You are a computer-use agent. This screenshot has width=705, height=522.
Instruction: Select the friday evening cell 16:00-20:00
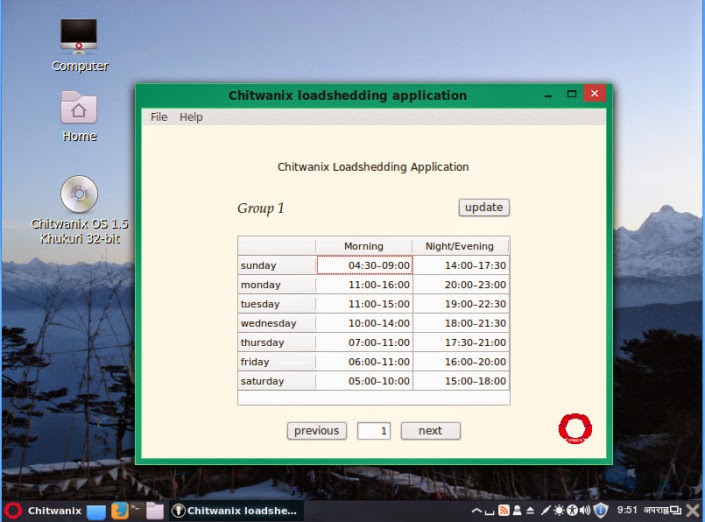point(461,362)
